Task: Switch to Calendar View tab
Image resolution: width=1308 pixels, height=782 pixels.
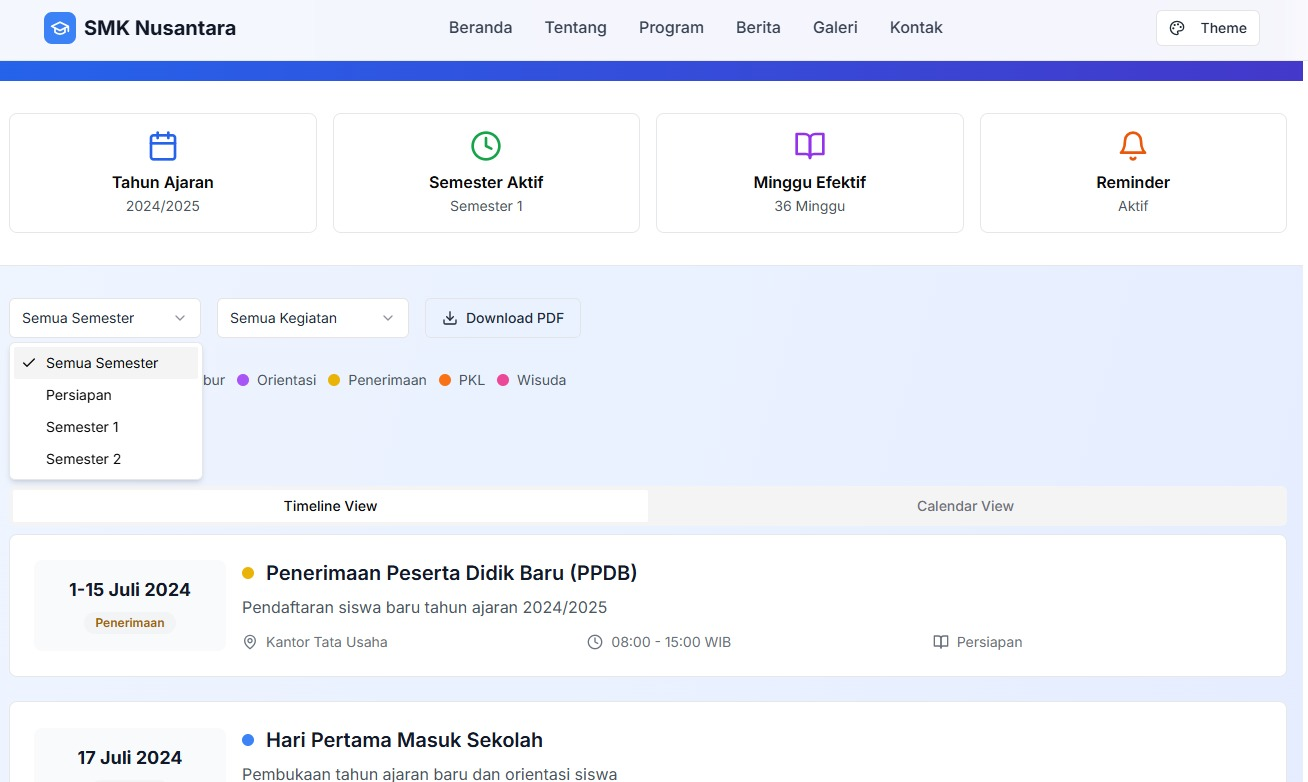Action: click(x=965, y=506)
